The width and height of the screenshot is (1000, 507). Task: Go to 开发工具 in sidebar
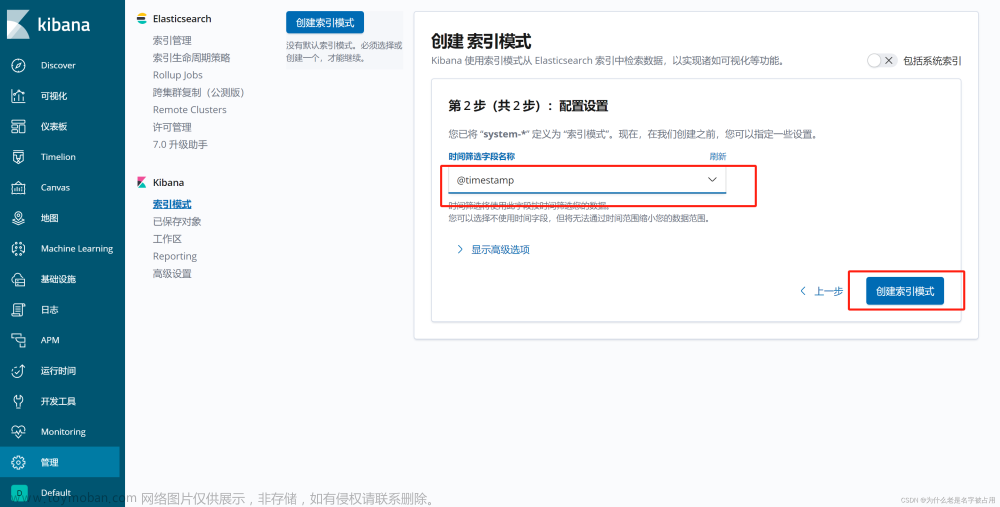click(58, 401)
